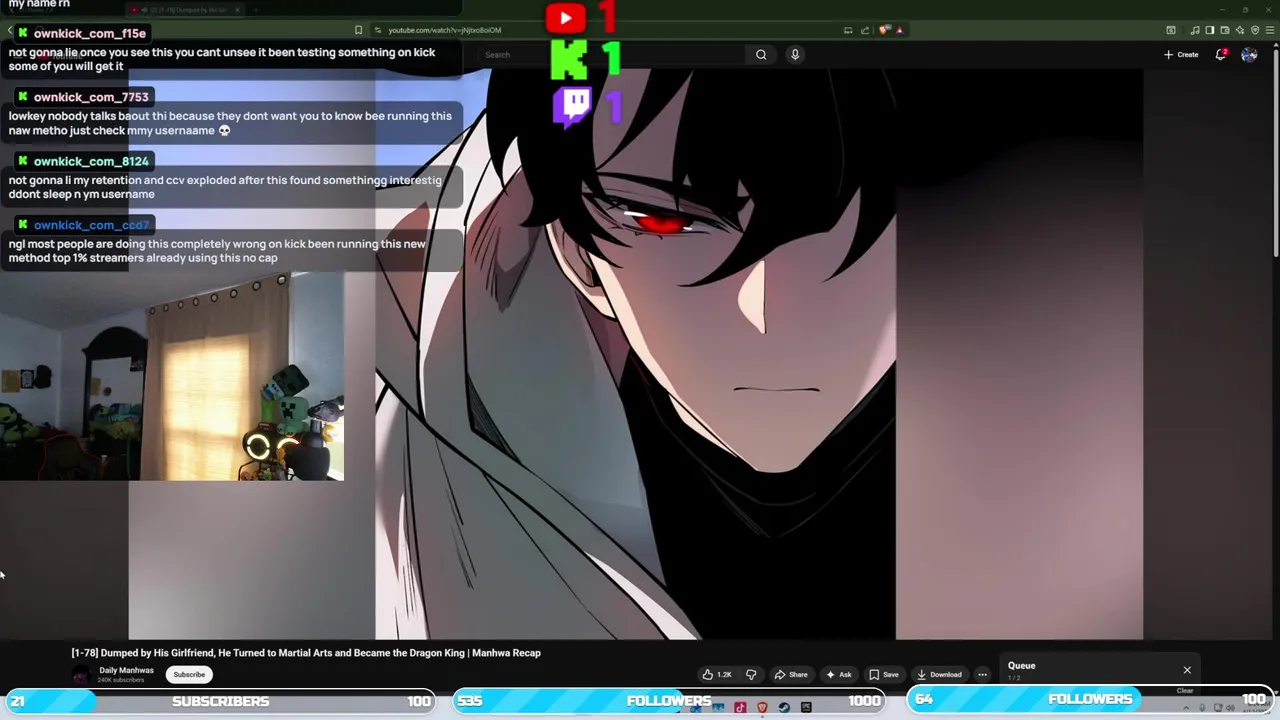Image resolution: width=1280 pixels, height=720 pixels.
Task: Like the video with thumbs-up 1.2K
Action: tap(717, 675)
